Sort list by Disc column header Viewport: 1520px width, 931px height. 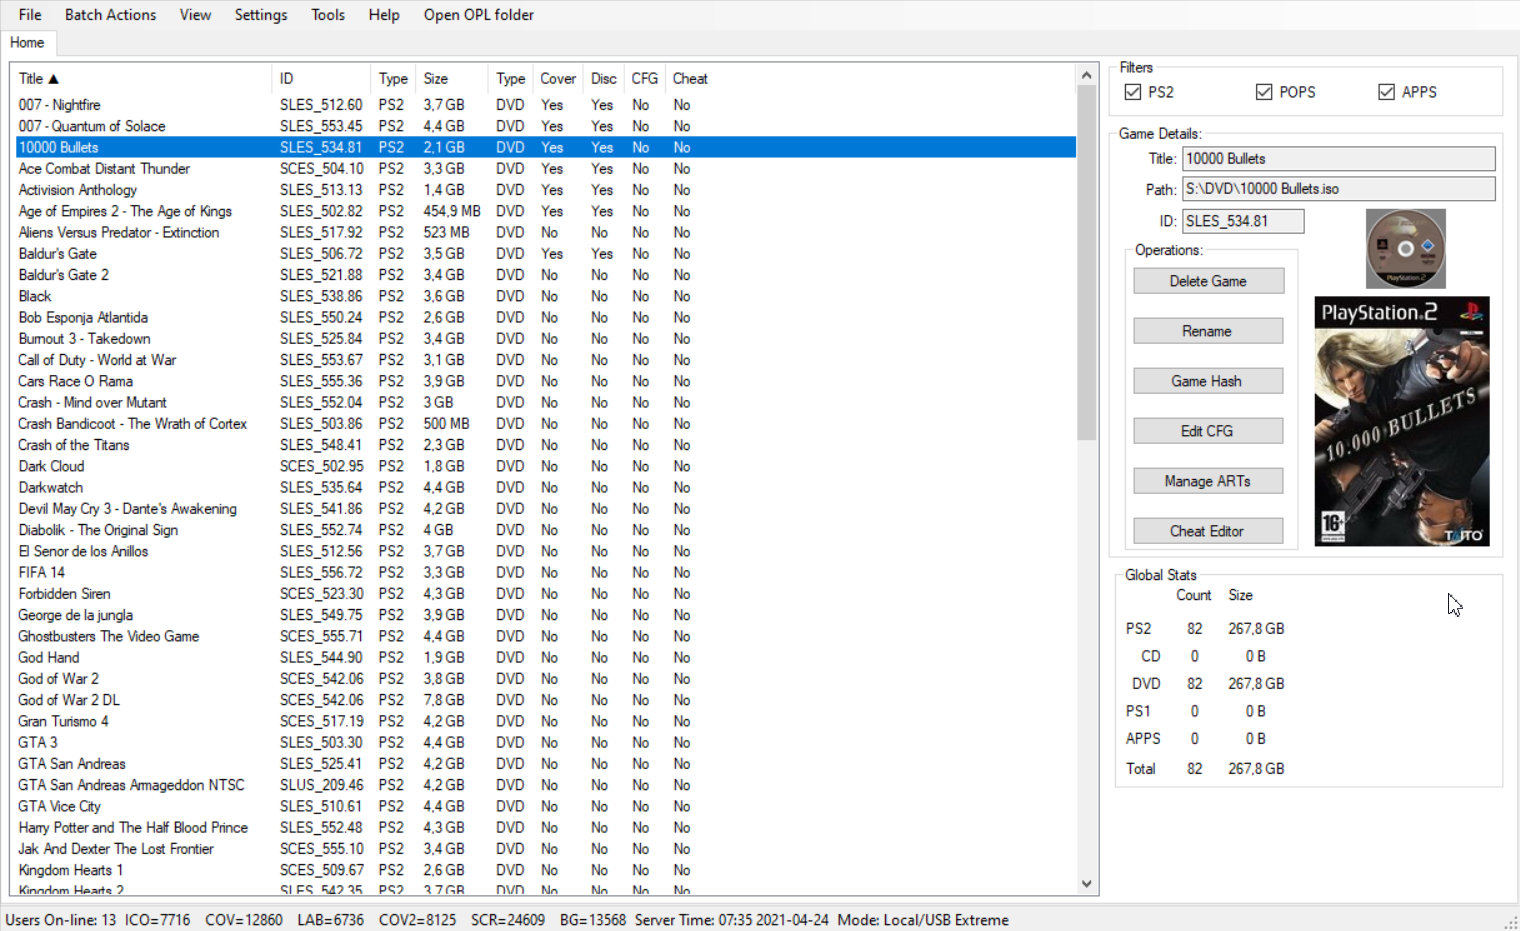604,79
